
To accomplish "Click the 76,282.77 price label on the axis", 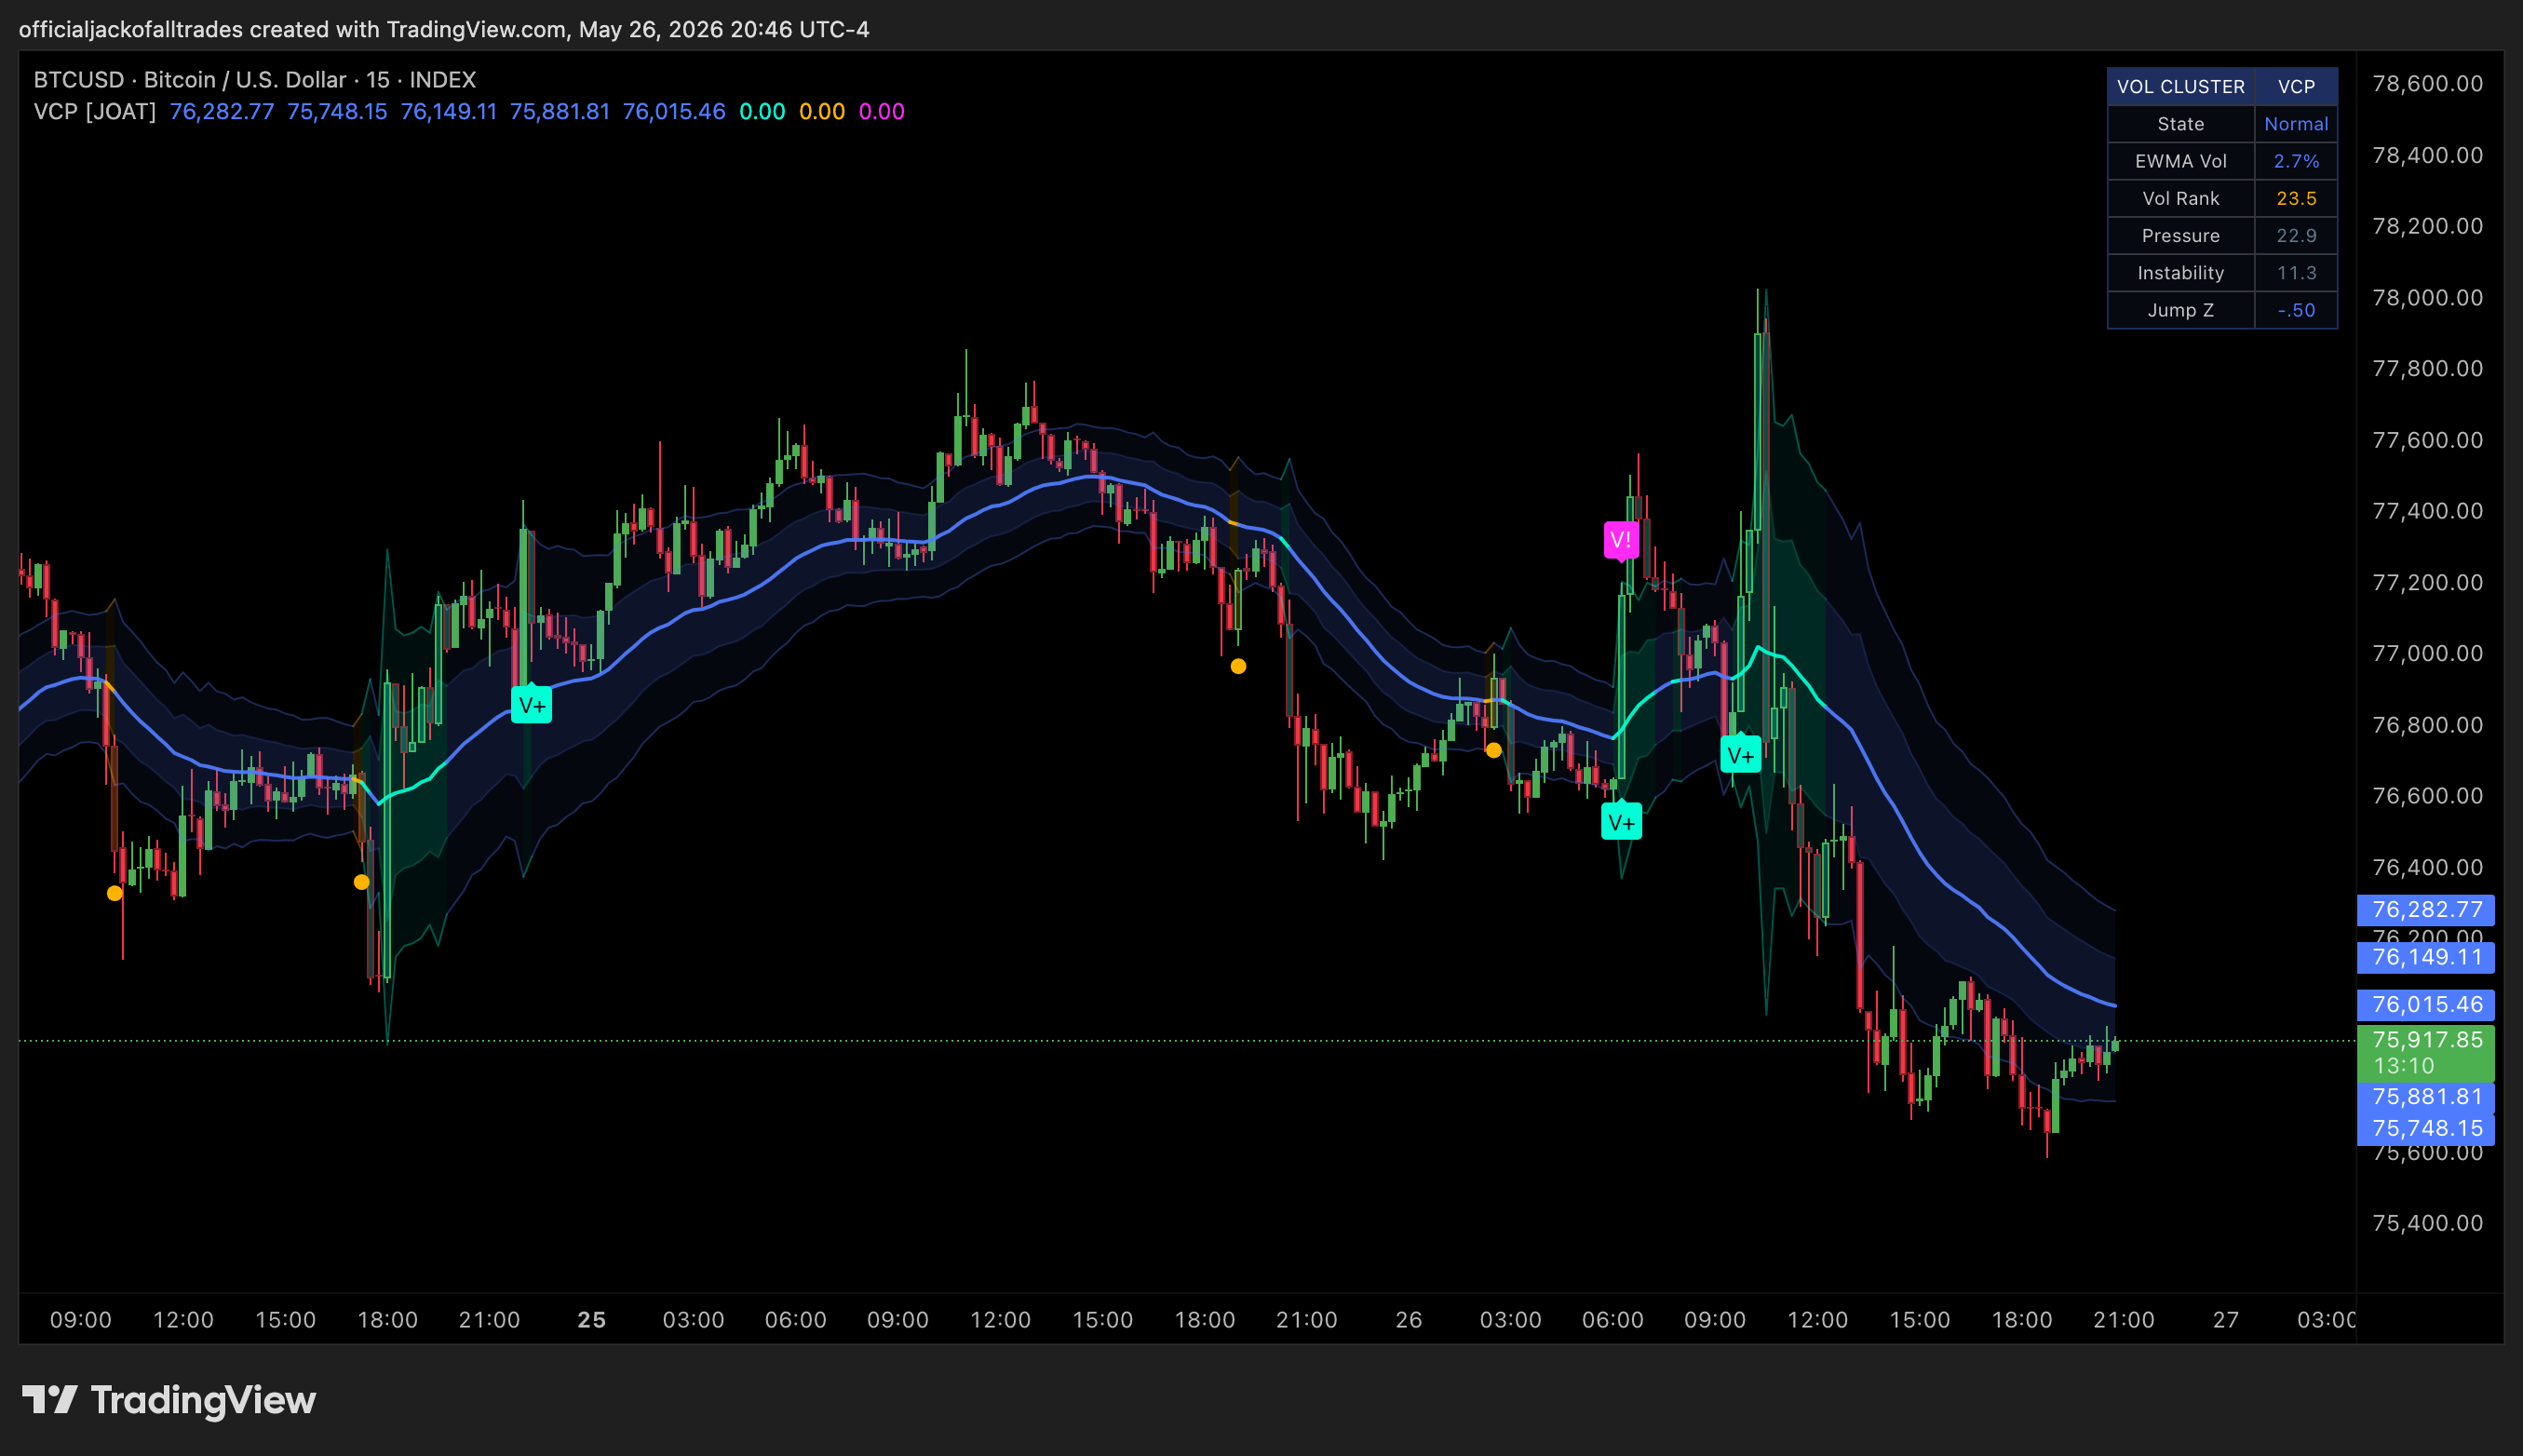I will (2426, 909).
